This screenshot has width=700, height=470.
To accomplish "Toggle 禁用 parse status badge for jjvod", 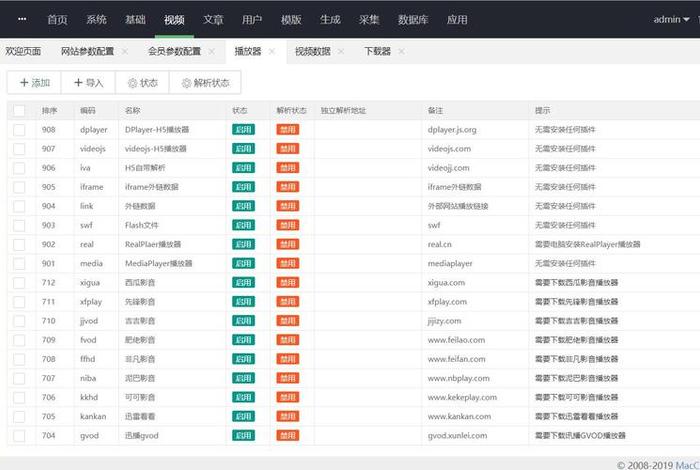I will [x=288, y=321].
